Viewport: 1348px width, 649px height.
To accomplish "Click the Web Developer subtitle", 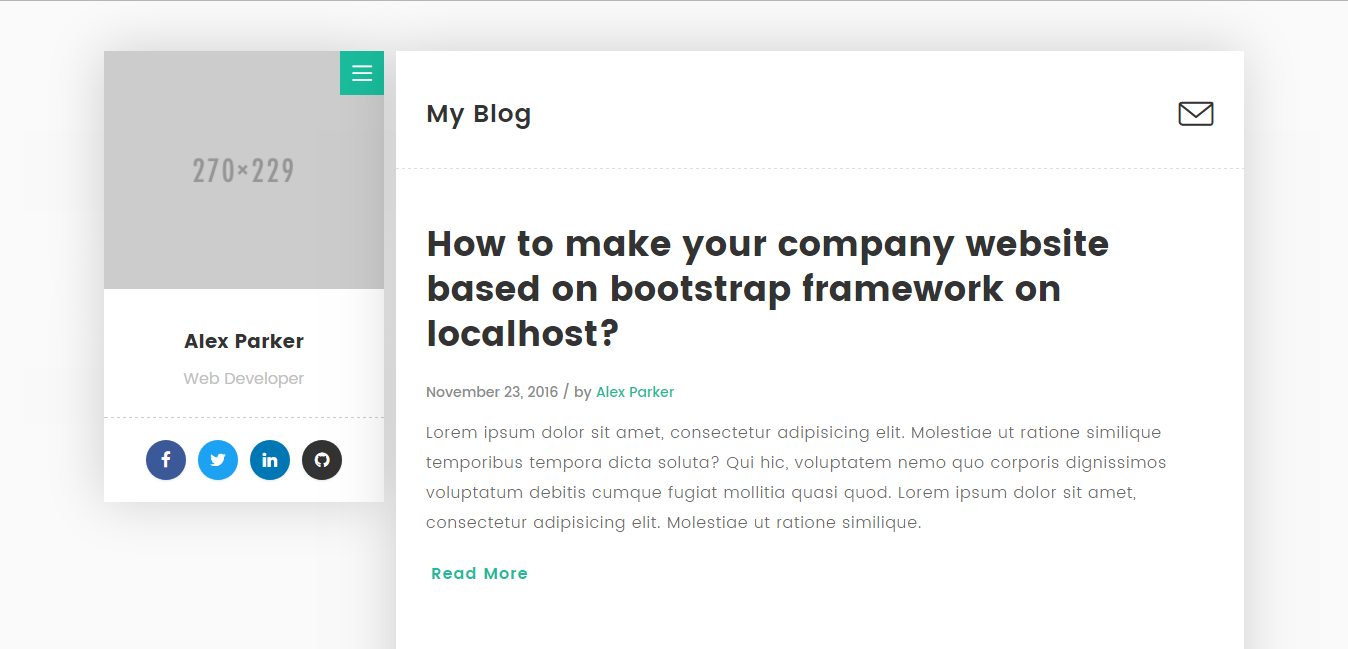I will pyautogui.click(x=244, y=379).
